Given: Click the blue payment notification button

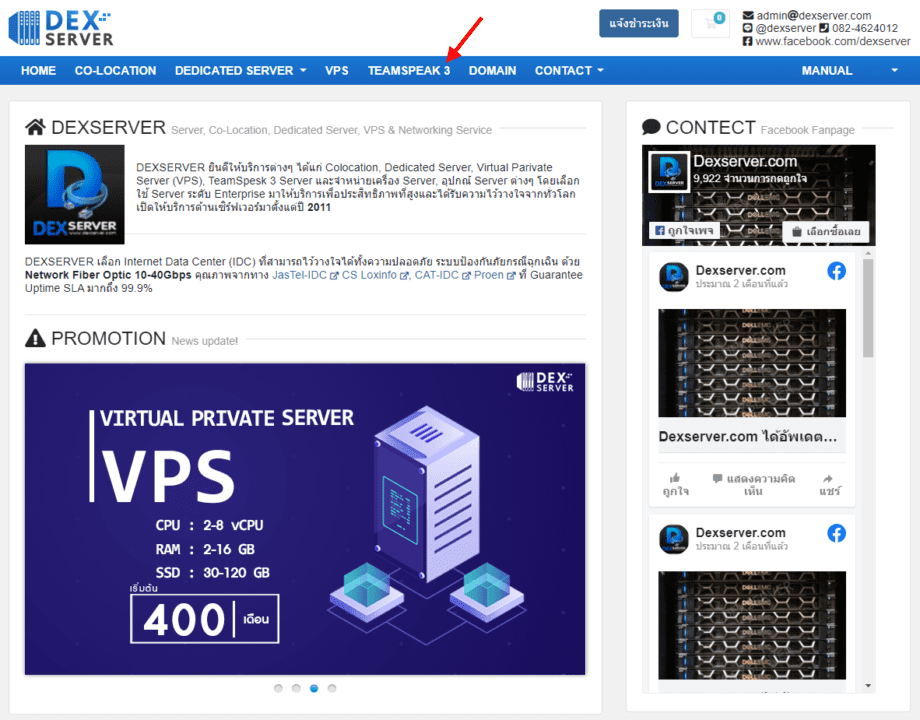Looking at the screenshot, I should [x=638, y=23].
